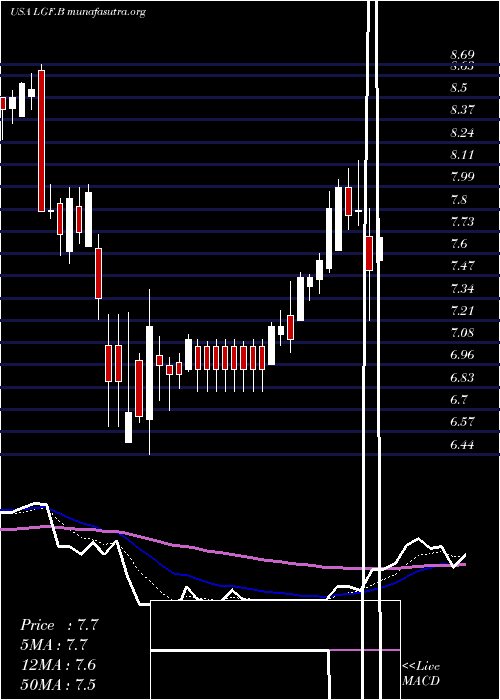Click the '5MA : 7.7' readout
This screenshot has height=700, width=500.
pos(54,645)
